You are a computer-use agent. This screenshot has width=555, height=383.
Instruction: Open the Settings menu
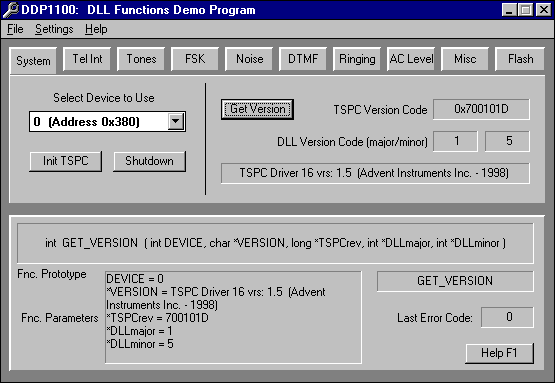[54, 29]
